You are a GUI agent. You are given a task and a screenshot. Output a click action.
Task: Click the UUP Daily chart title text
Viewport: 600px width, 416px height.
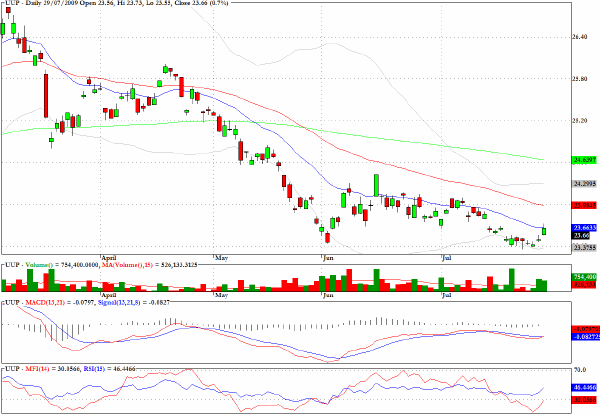coord(116,3)
